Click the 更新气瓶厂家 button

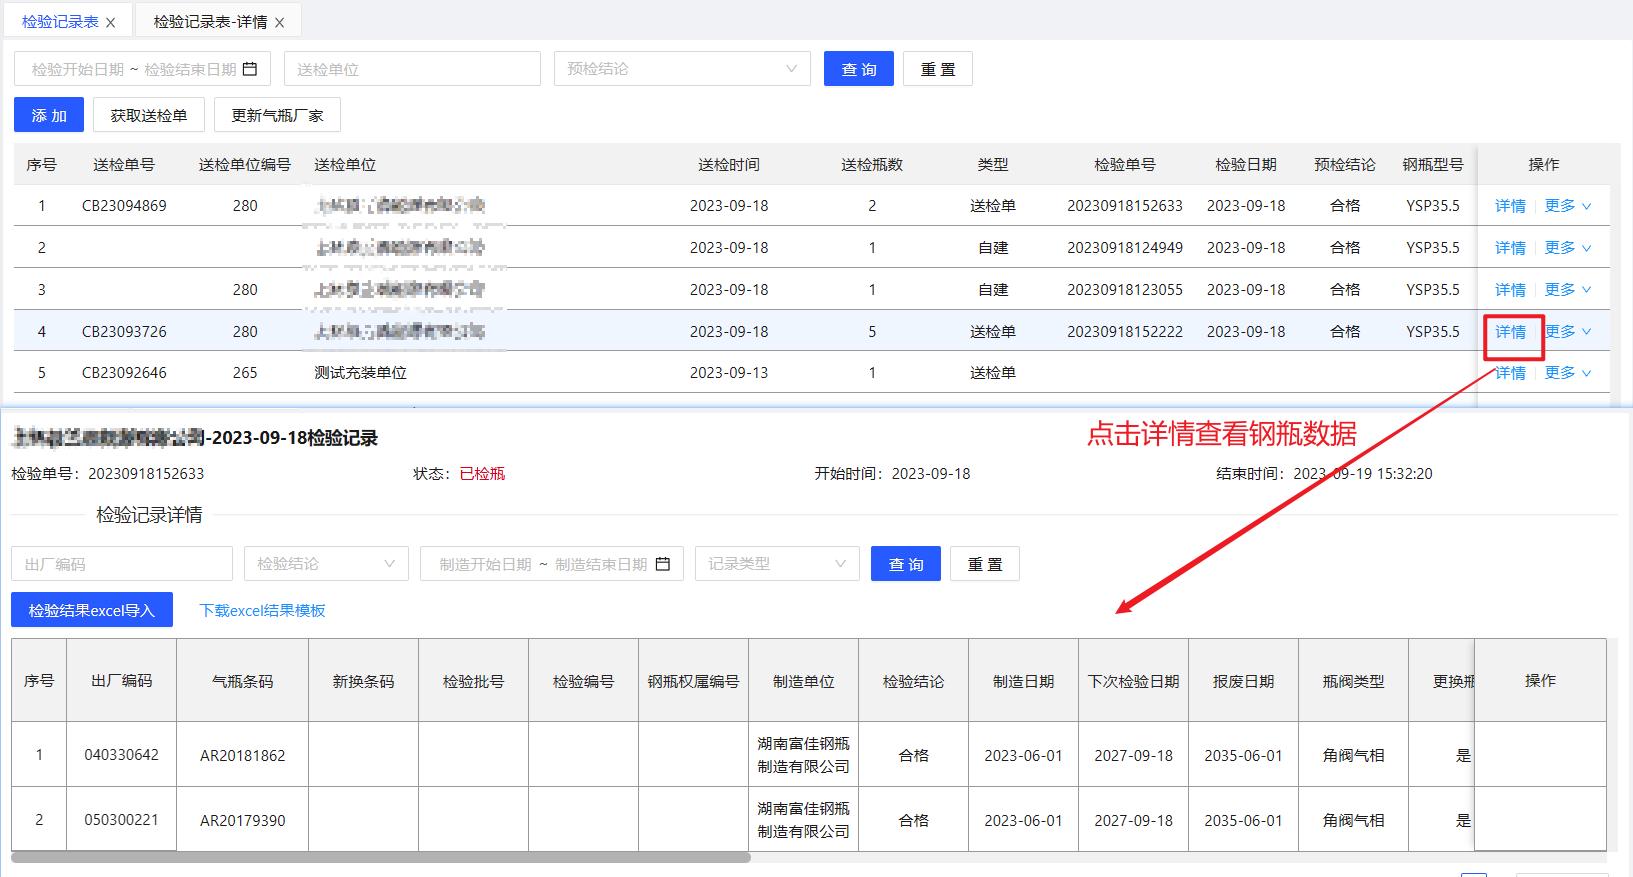point(277,115)
